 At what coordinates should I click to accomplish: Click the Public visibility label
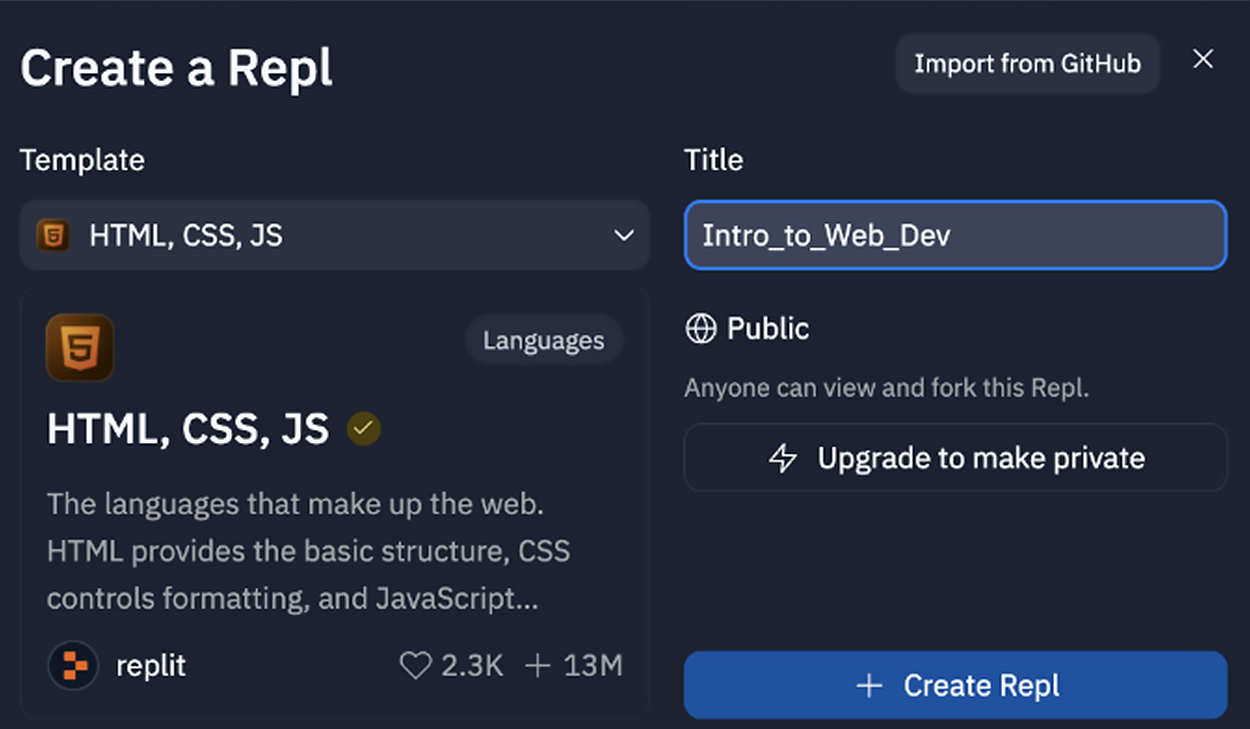coord(768,328)
